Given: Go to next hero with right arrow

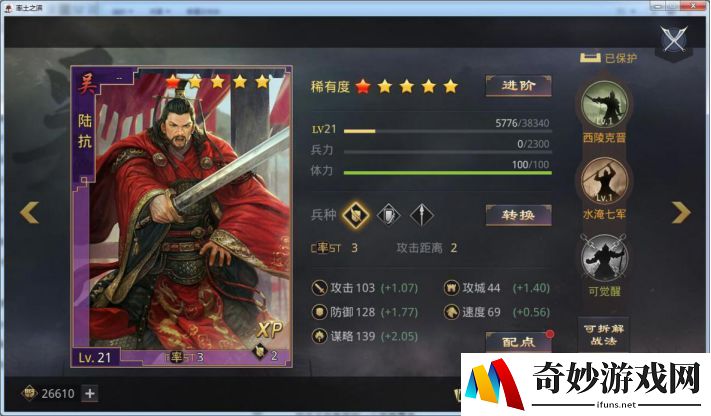Looking at the screenshot, I should click(681, 212).
